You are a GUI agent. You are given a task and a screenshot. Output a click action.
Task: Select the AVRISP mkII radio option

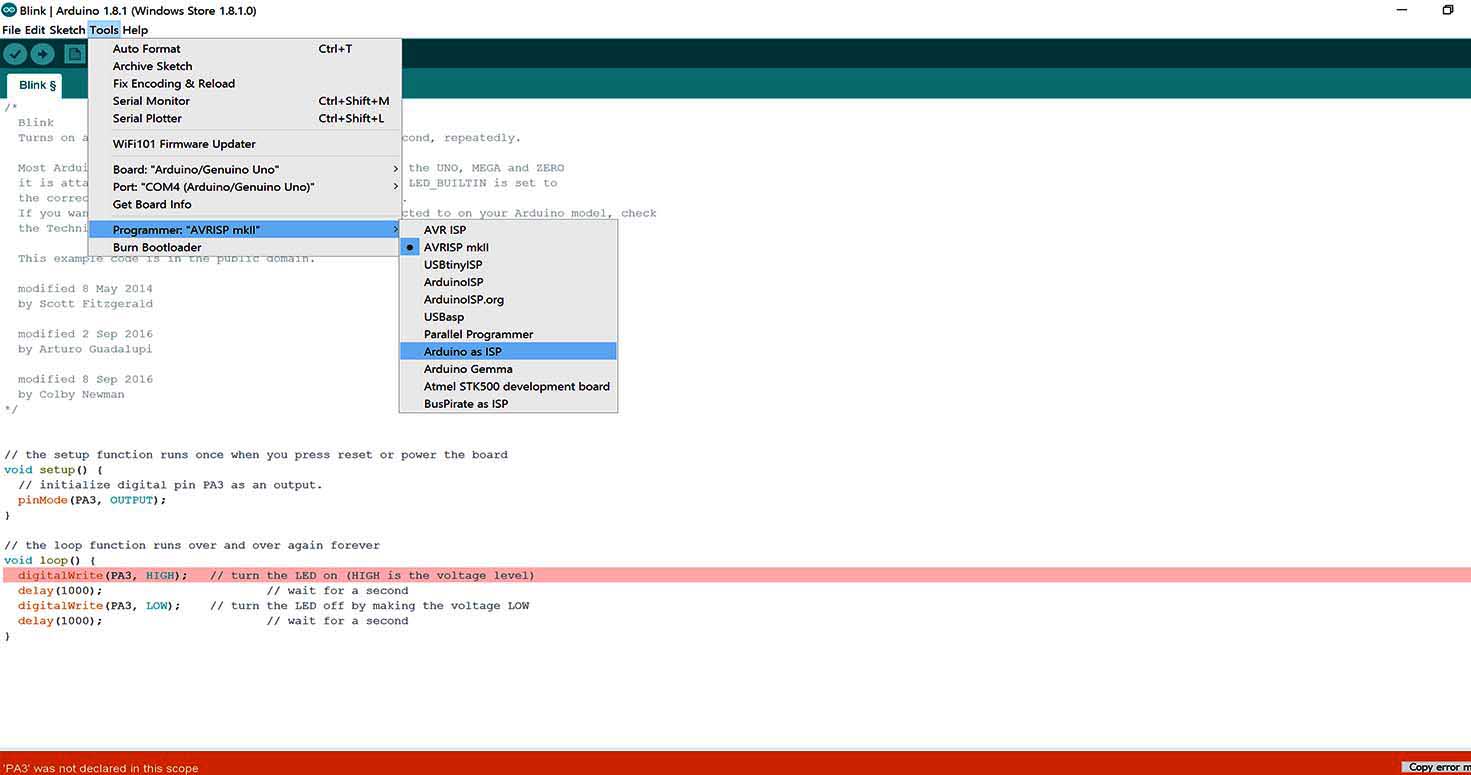pos(508,247)
